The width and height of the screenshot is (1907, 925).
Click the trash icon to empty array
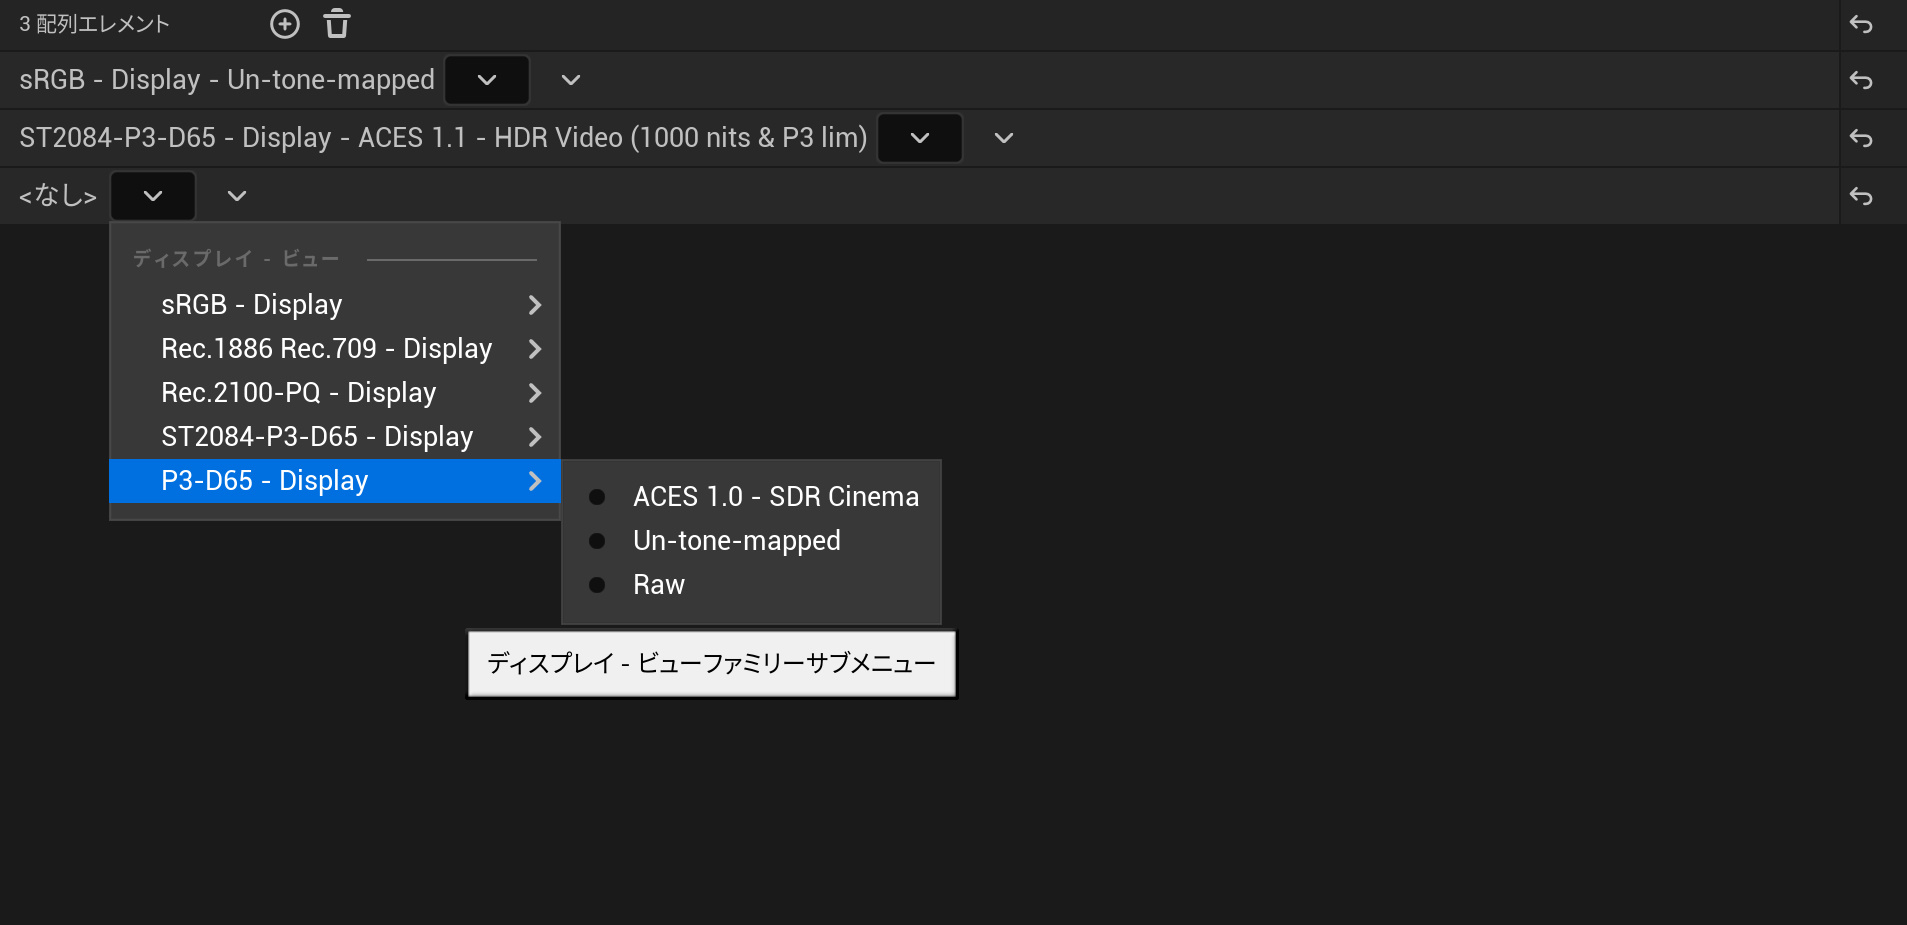[x=337, y=24]
